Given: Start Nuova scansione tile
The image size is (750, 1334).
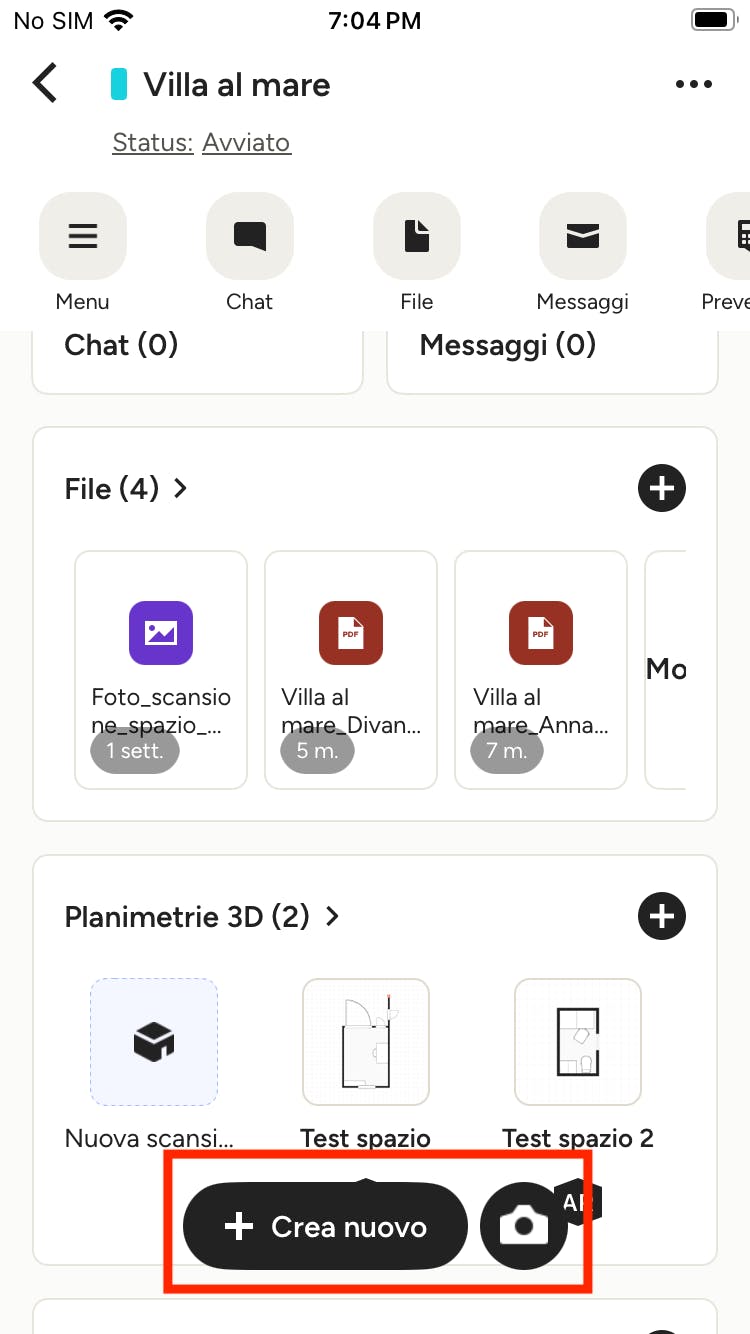Looking at the screenshot, I should 154,1042.
